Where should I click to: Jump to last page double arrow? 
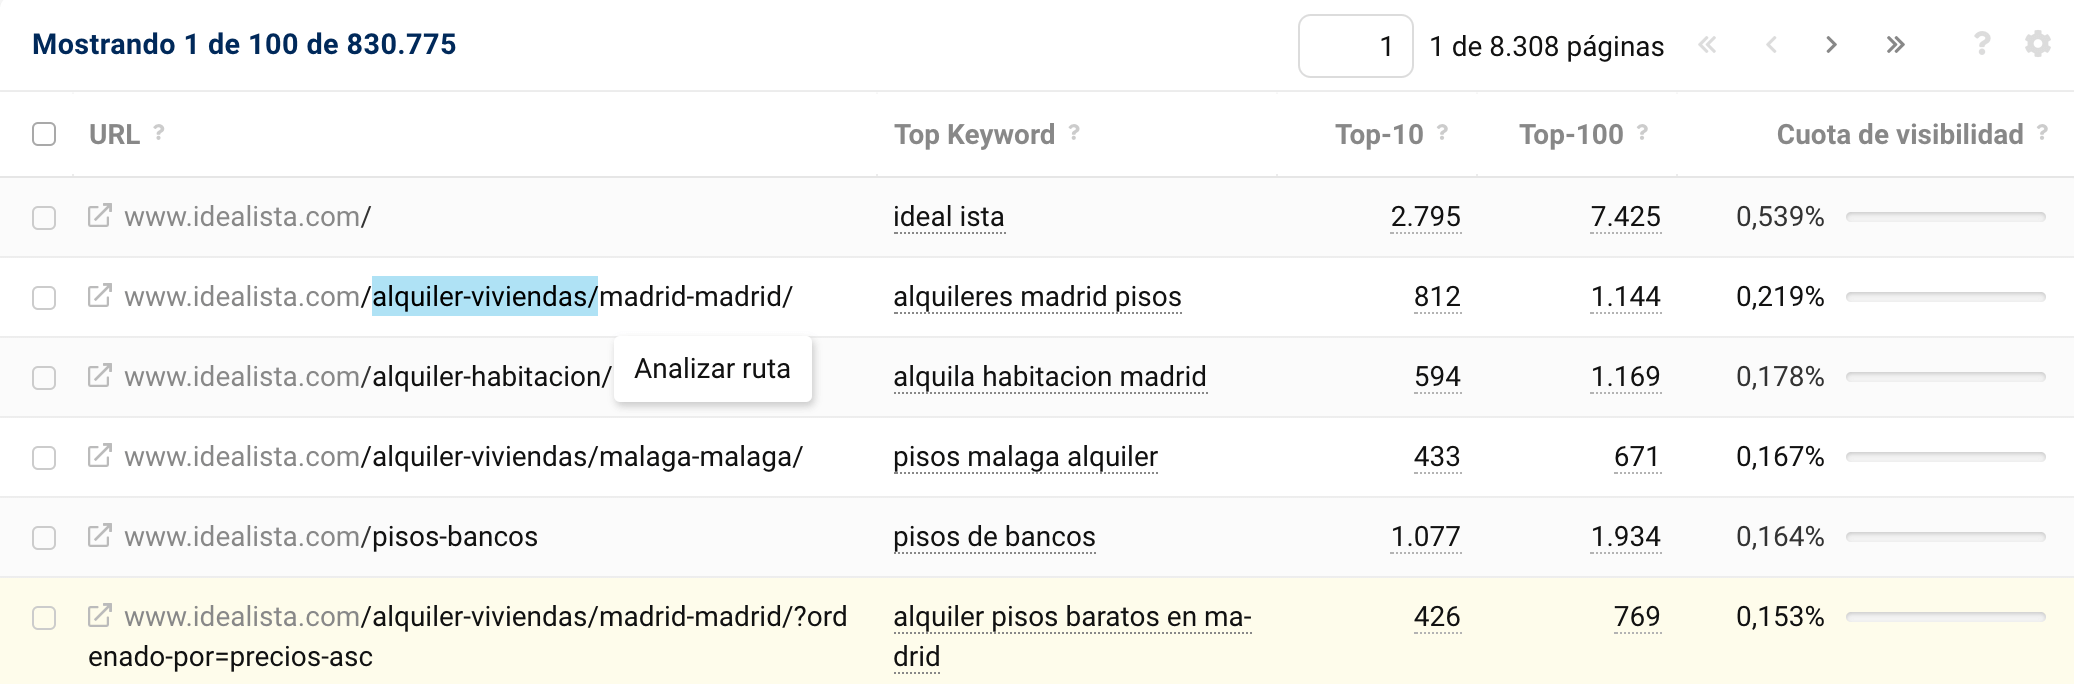click(1895, 45)
